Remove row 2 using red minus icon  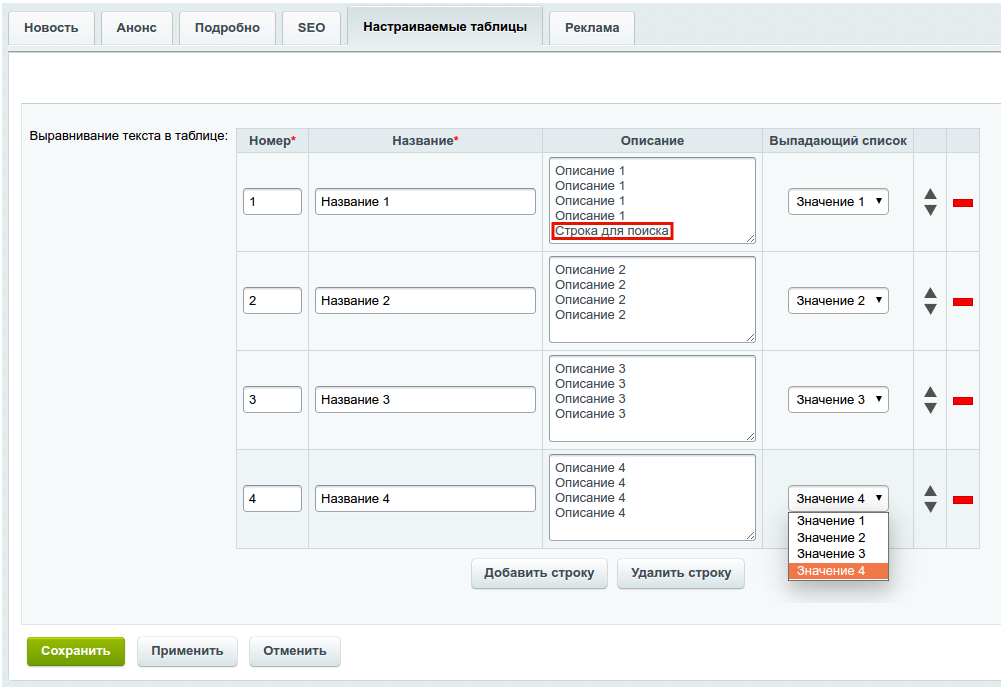(x=963, y=302)
